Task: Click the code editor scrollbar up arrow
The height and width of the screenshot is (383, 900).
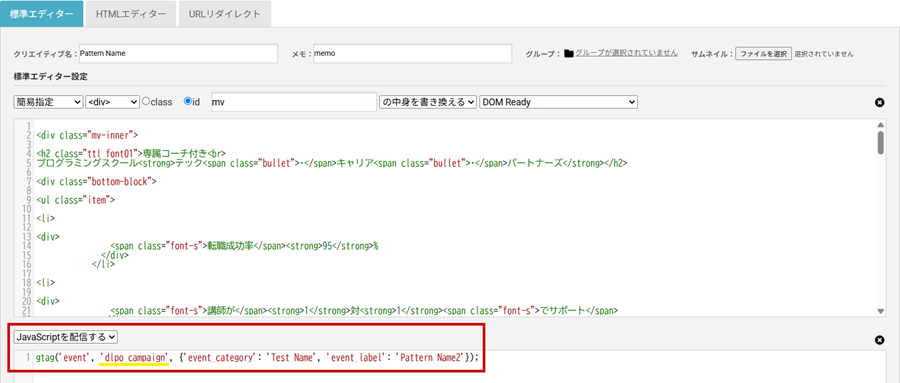Action: click(881, 125)
